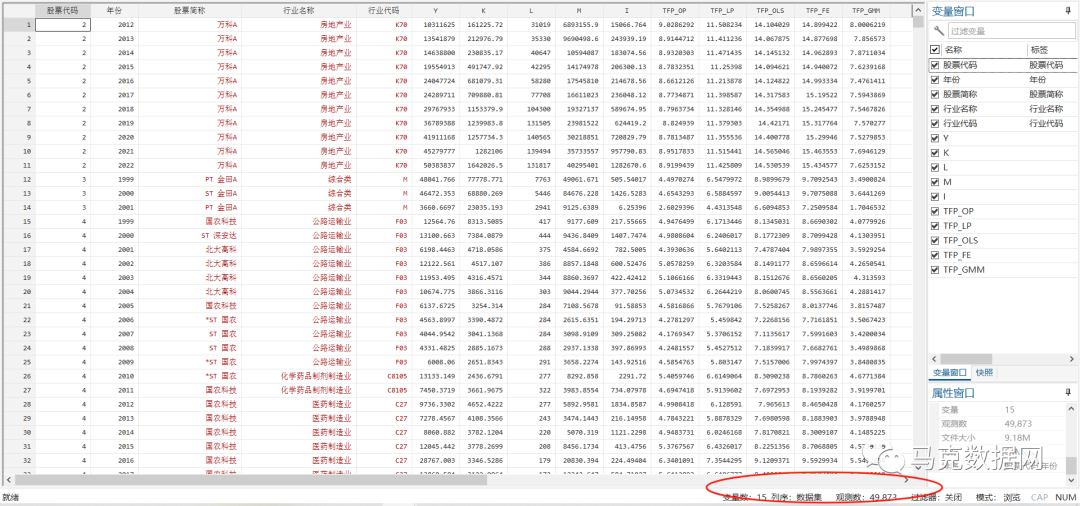This screenshot has height=506, width=1080.
Task: Uncheck the 股票简称 variable
Action: click(x=935, y=94)
